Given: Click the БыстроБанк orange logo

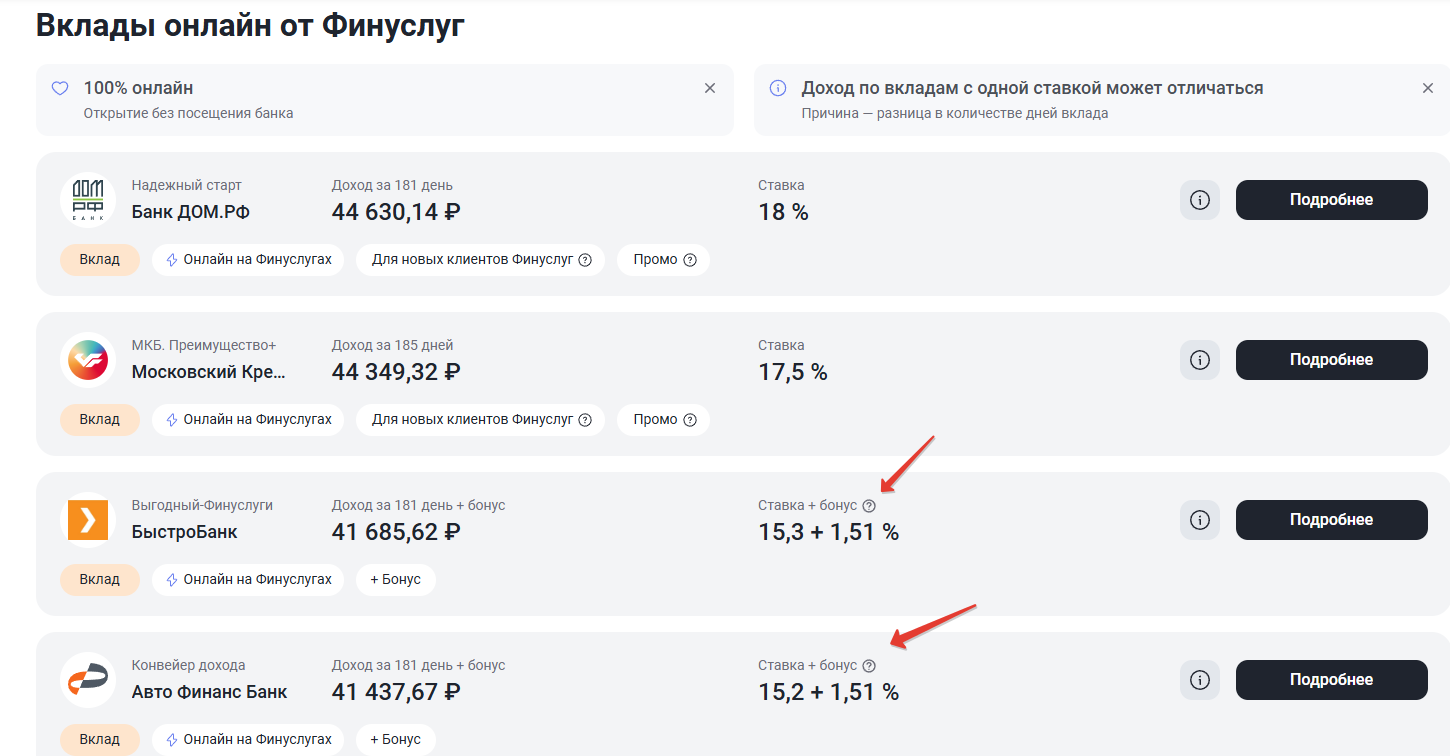Looking at the screenshot, I should click(88, 520).
